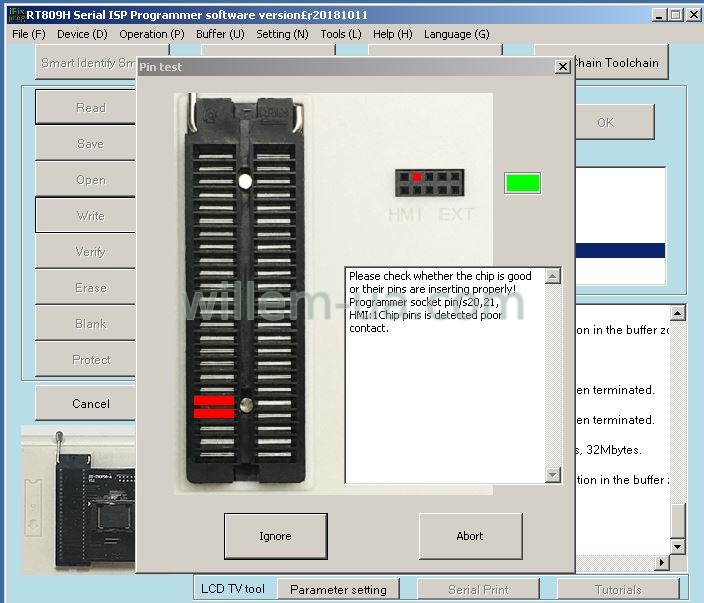Open the Device (D) menu

pyautogui.click(x=82, y=34)
